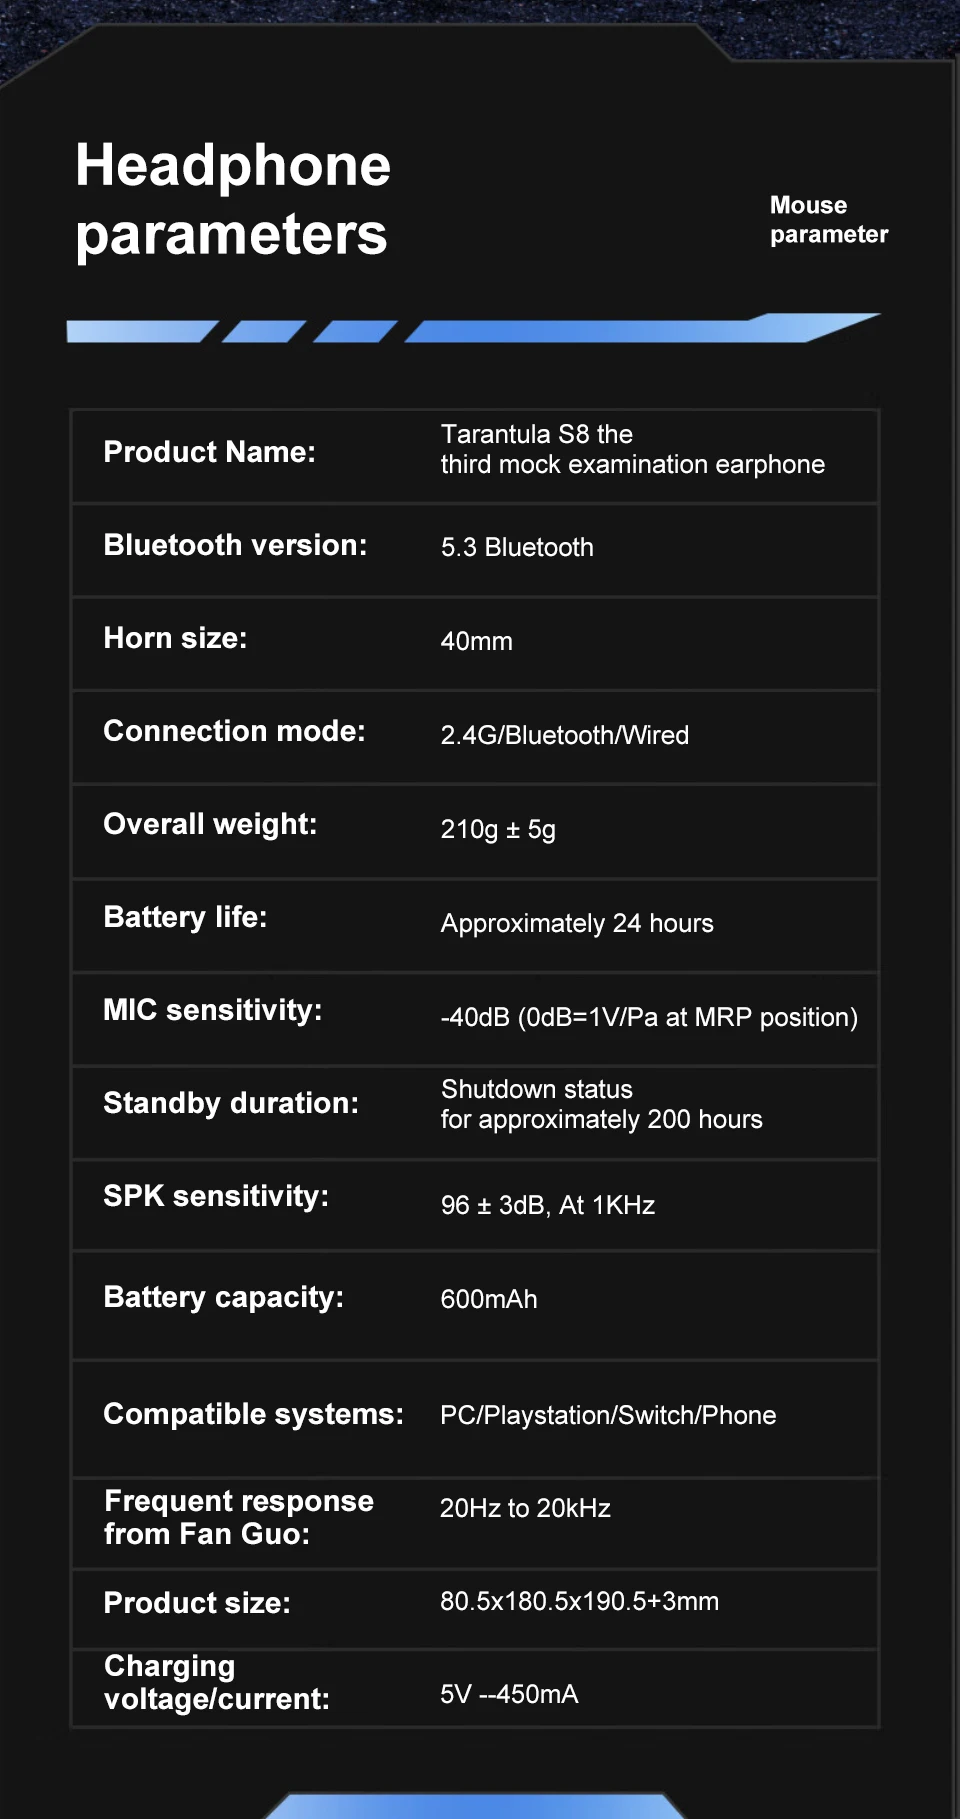Switch to the Mouse parameter tab

pos(828,220)
